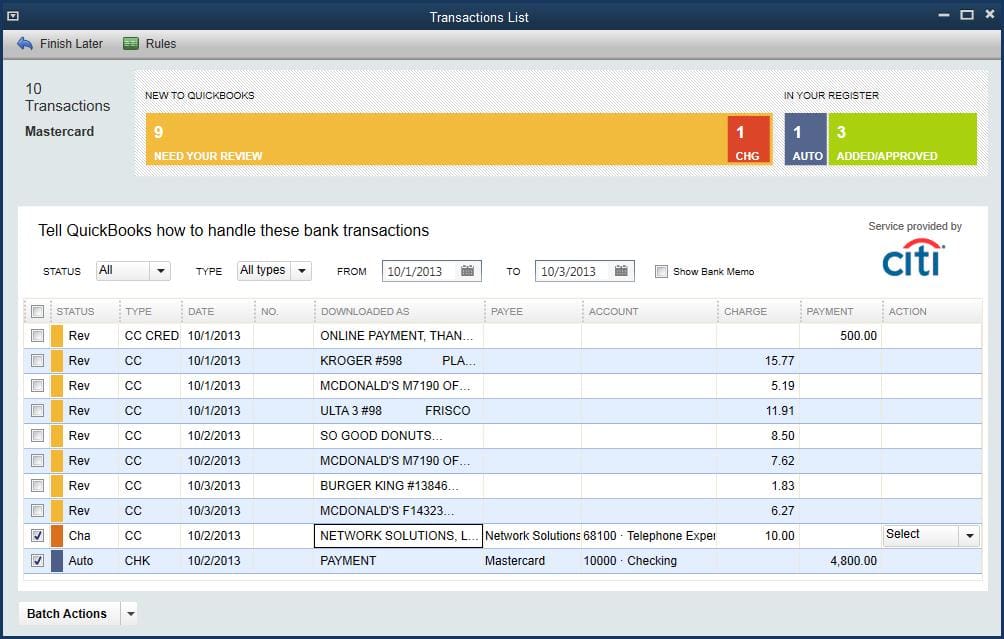Screen dimensions: 1004x639
Task: Select the KROGER #598 transaction text
Action: (398, 360)
